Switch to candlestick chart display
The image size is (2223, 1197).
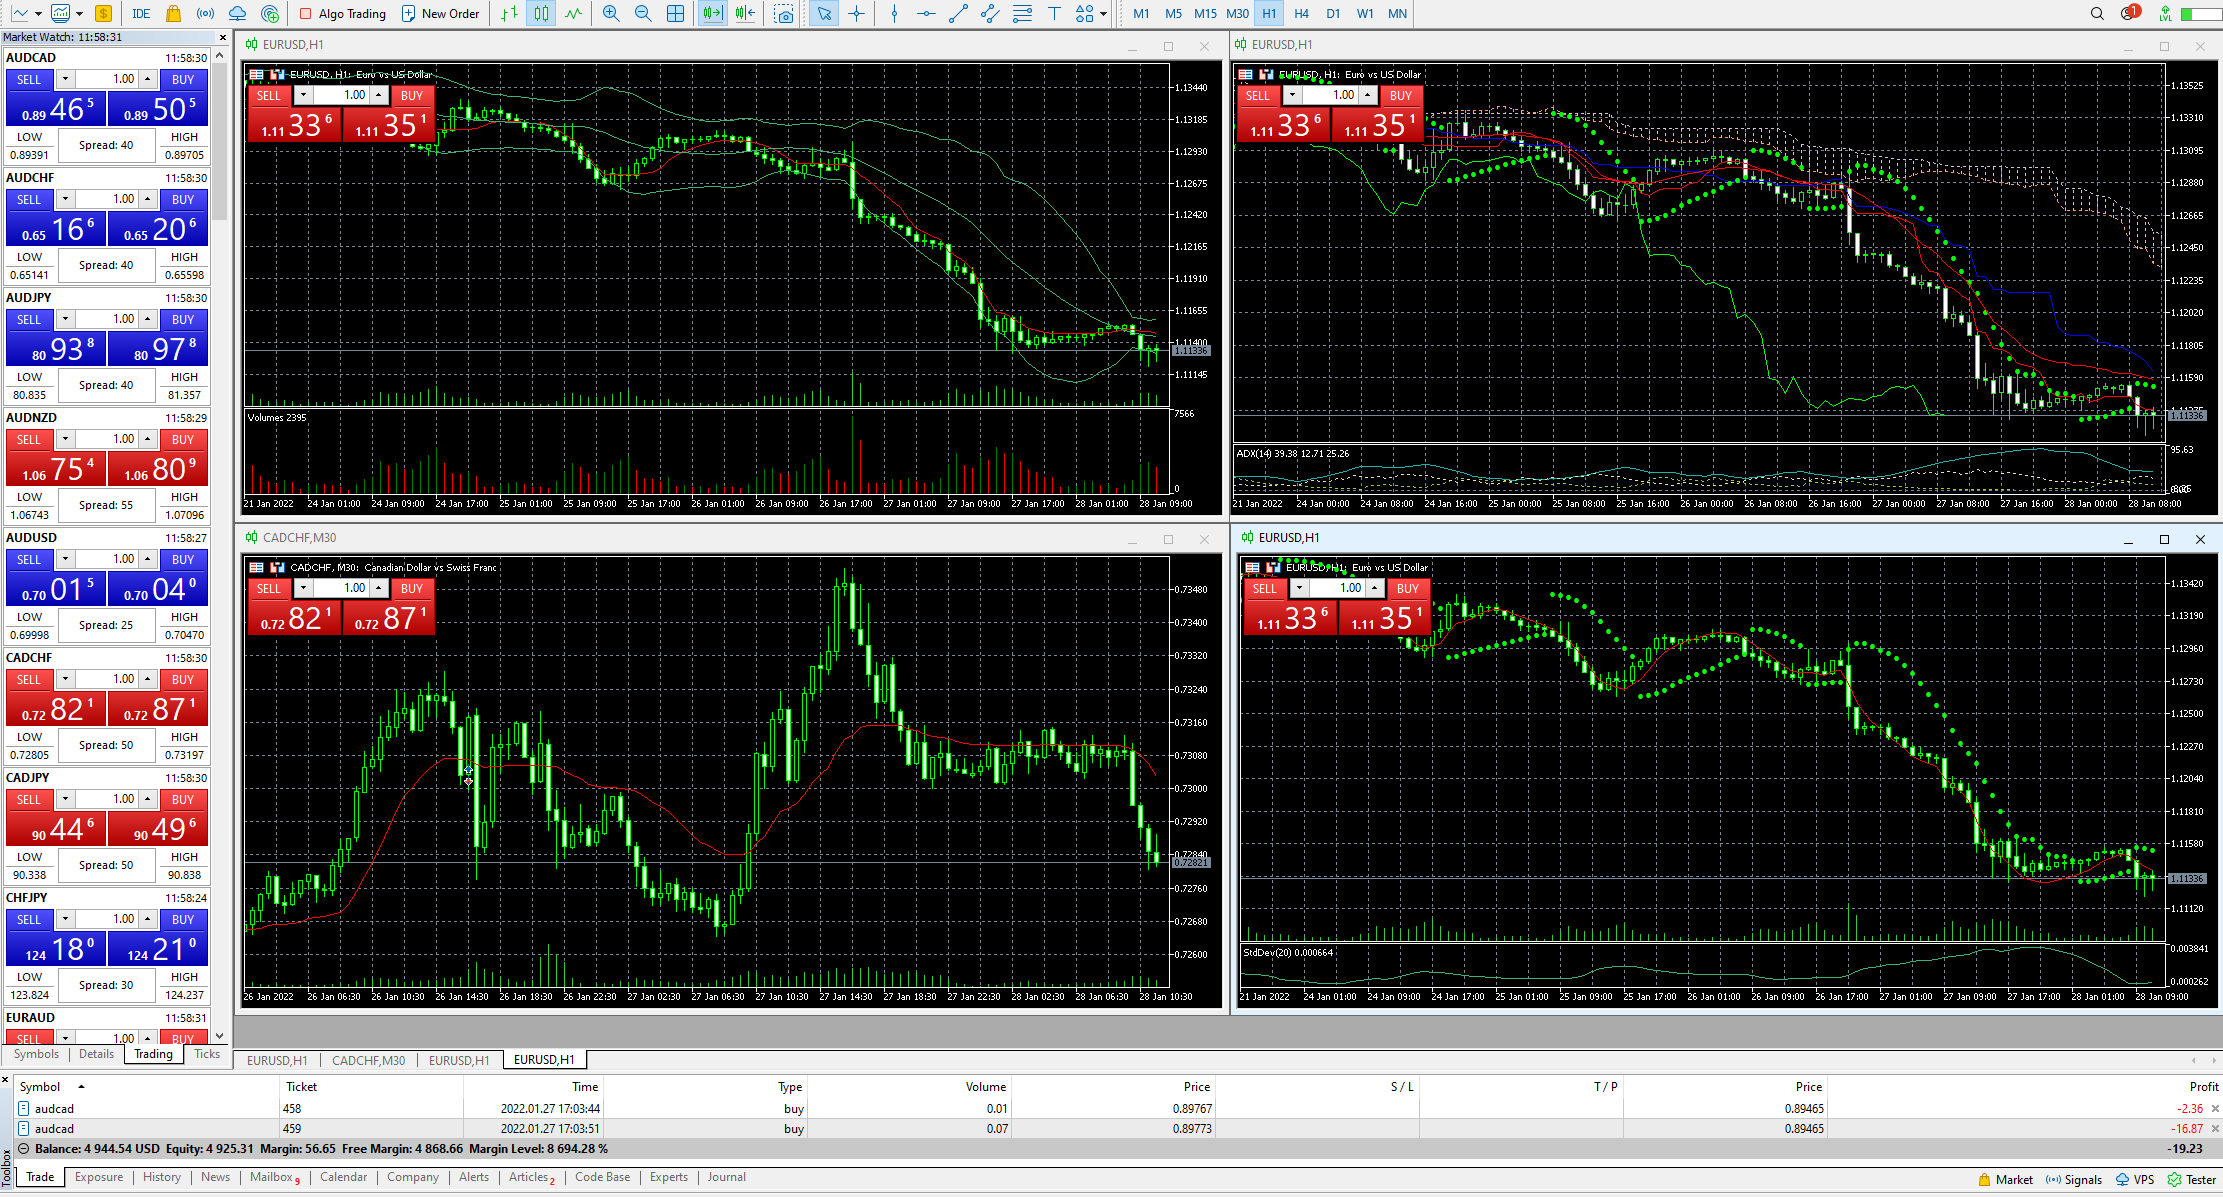click(541, 14)
